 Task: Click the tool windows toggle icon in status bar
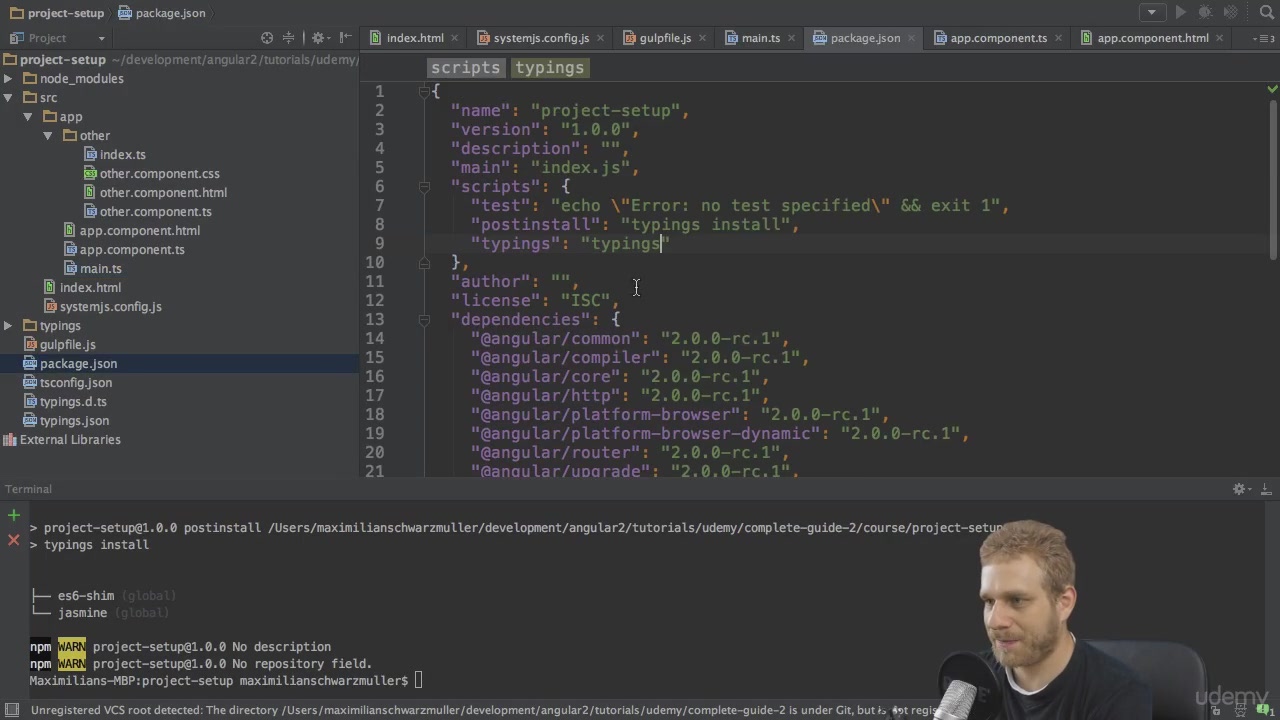pos(10,710)
